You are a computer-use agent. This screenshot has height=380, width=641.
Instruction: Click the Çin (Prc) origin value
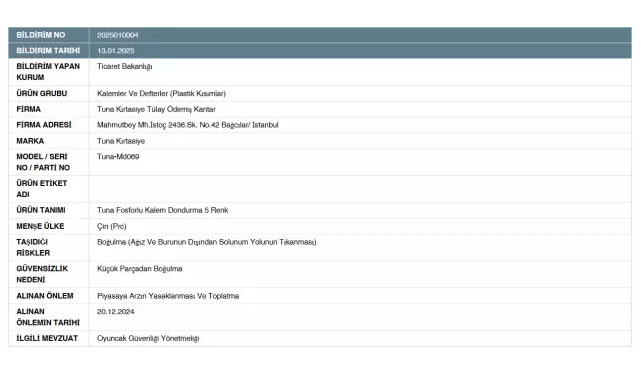click(x=112, y=226)
